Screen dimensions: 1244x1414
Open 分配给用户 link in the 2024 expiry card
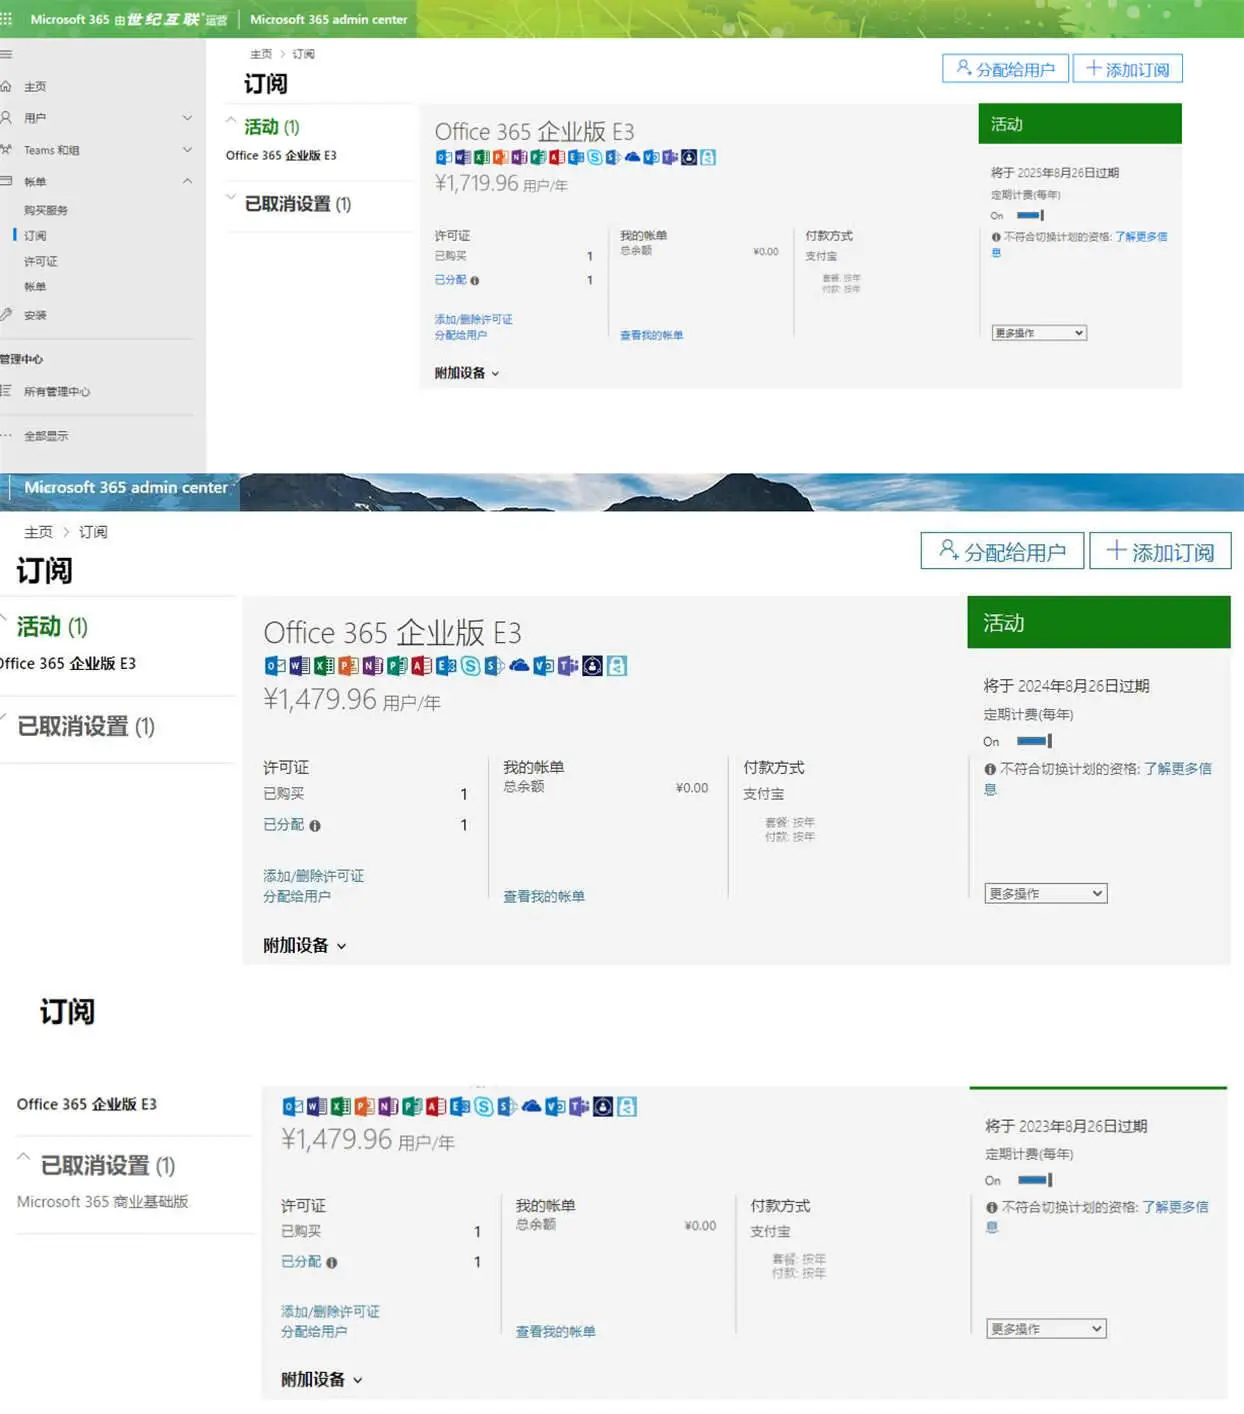click(297, 896)
